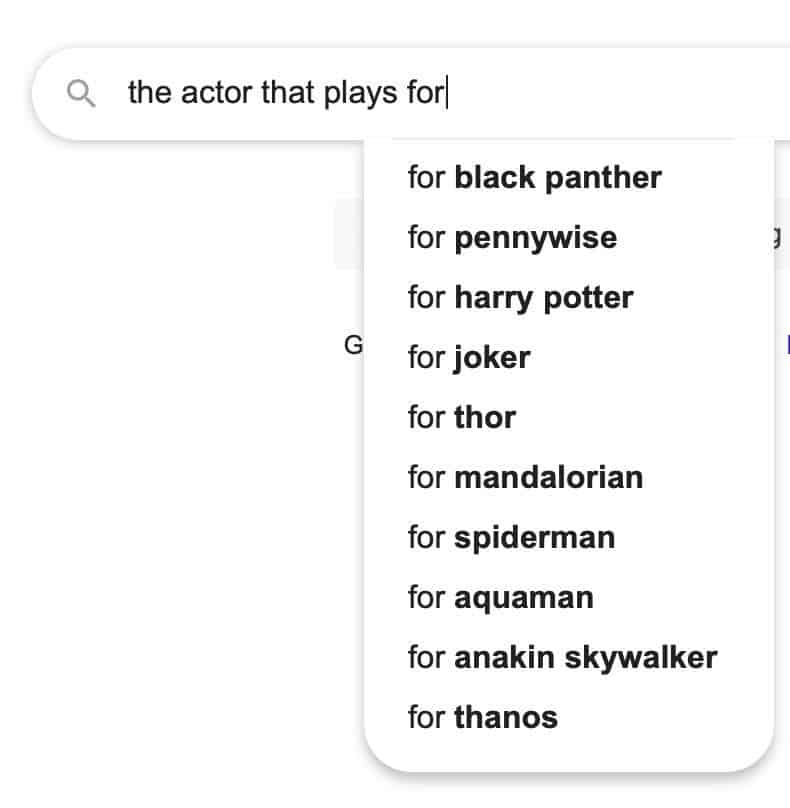The width and height of the screenshot is (790, 808).
Task: Pick the "for harry potter" suggestion
Action: point(520,298)
